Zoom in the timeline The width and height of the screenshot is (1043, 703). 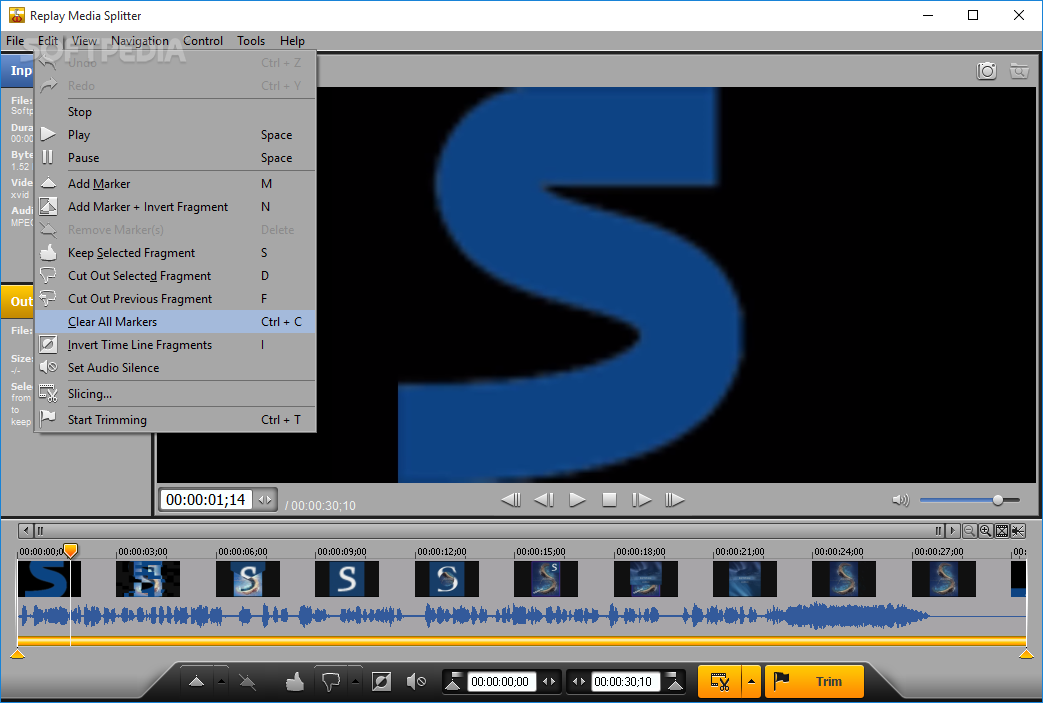985,531
